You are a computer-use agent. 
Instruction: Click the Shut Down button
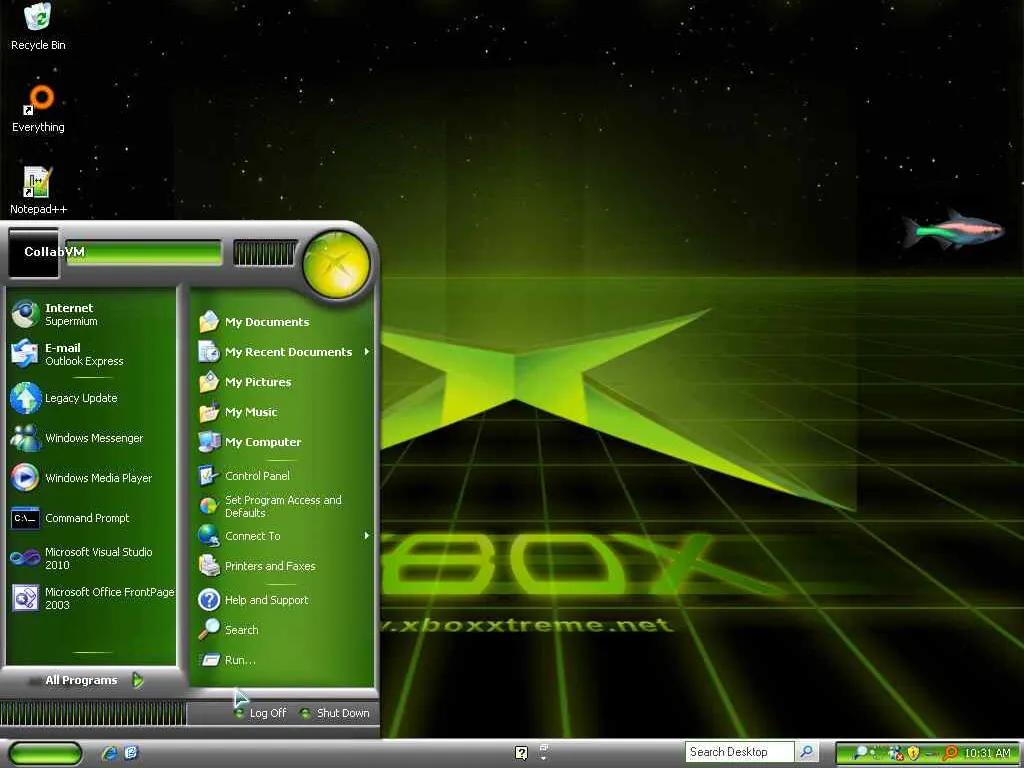point(335,713)
